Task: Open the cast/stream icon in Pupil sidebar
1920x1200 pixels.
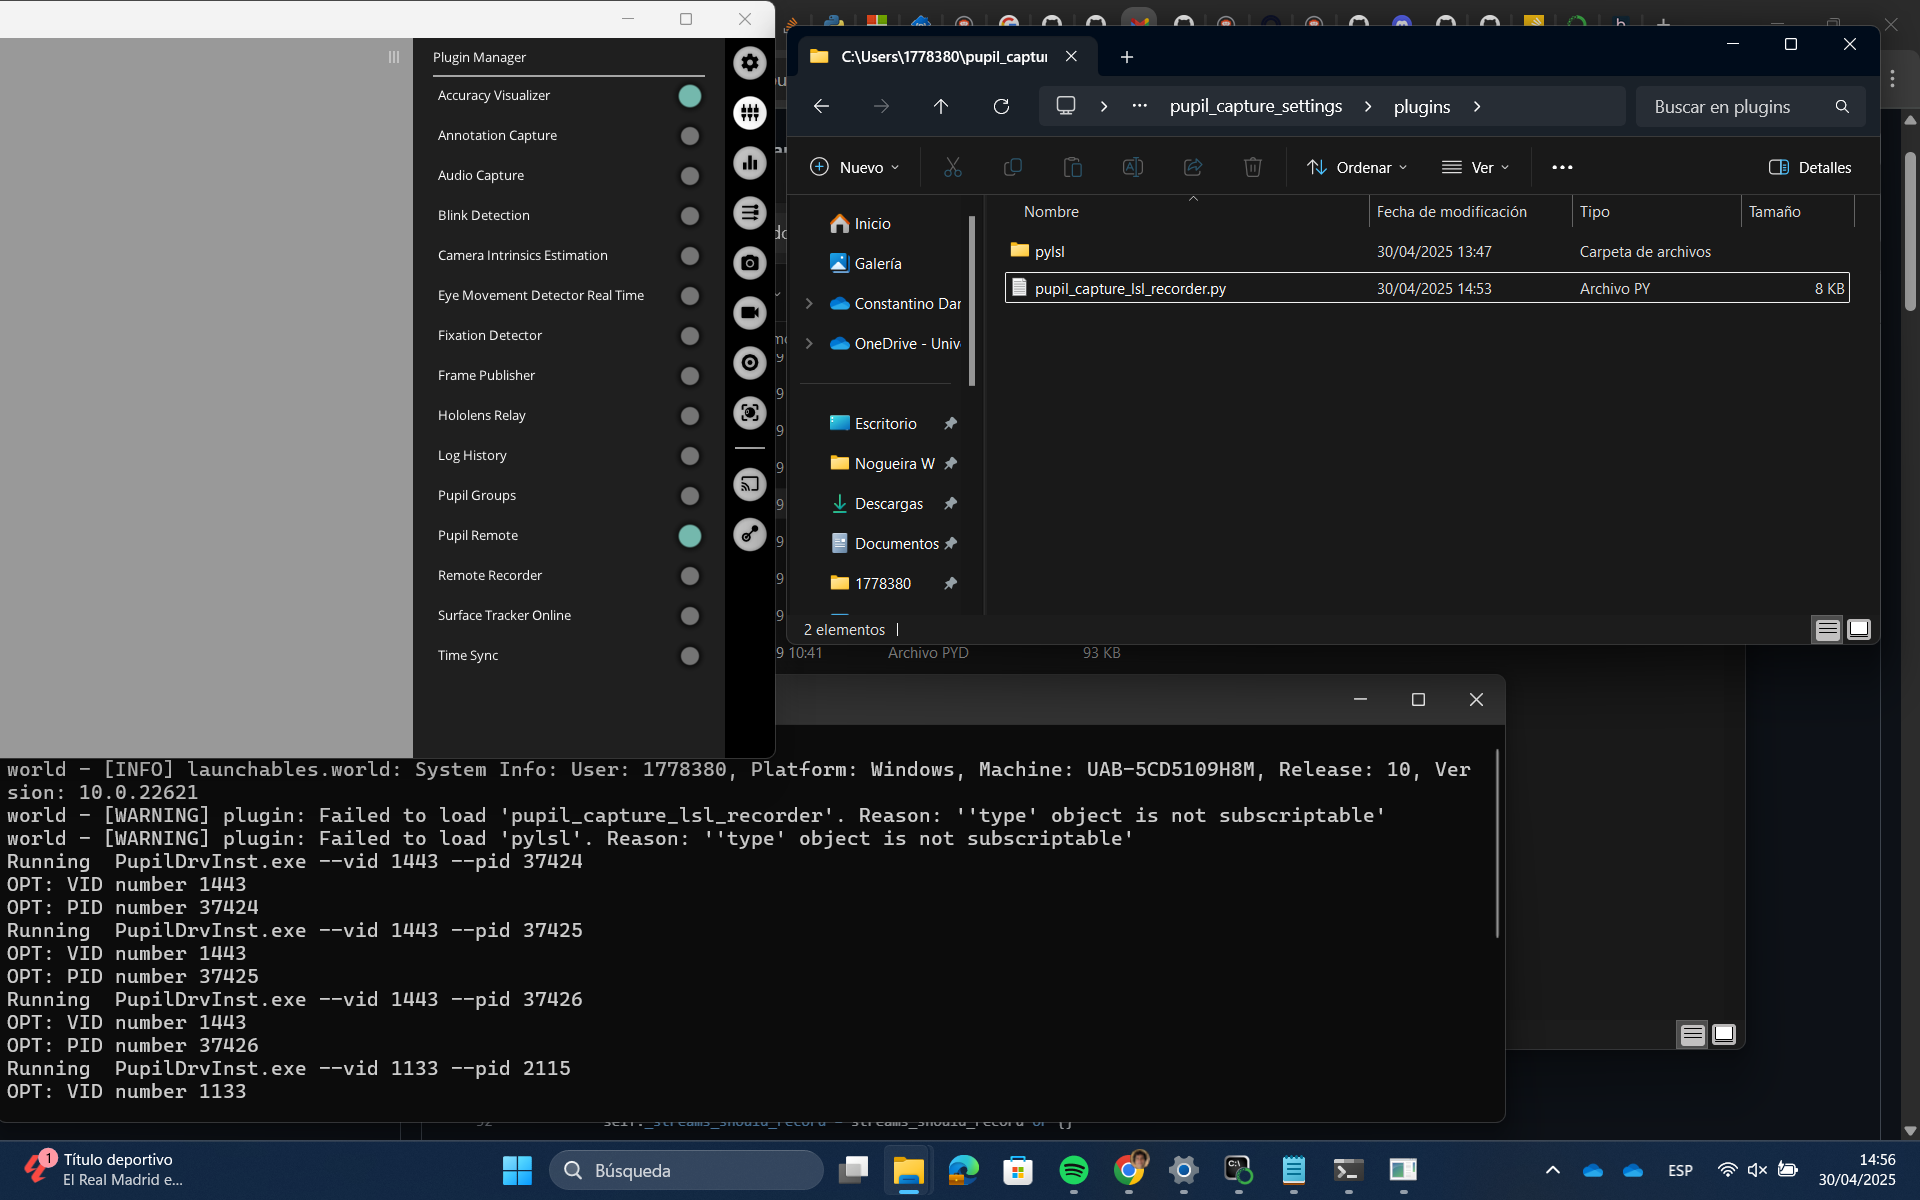Action: coord(749,485)
